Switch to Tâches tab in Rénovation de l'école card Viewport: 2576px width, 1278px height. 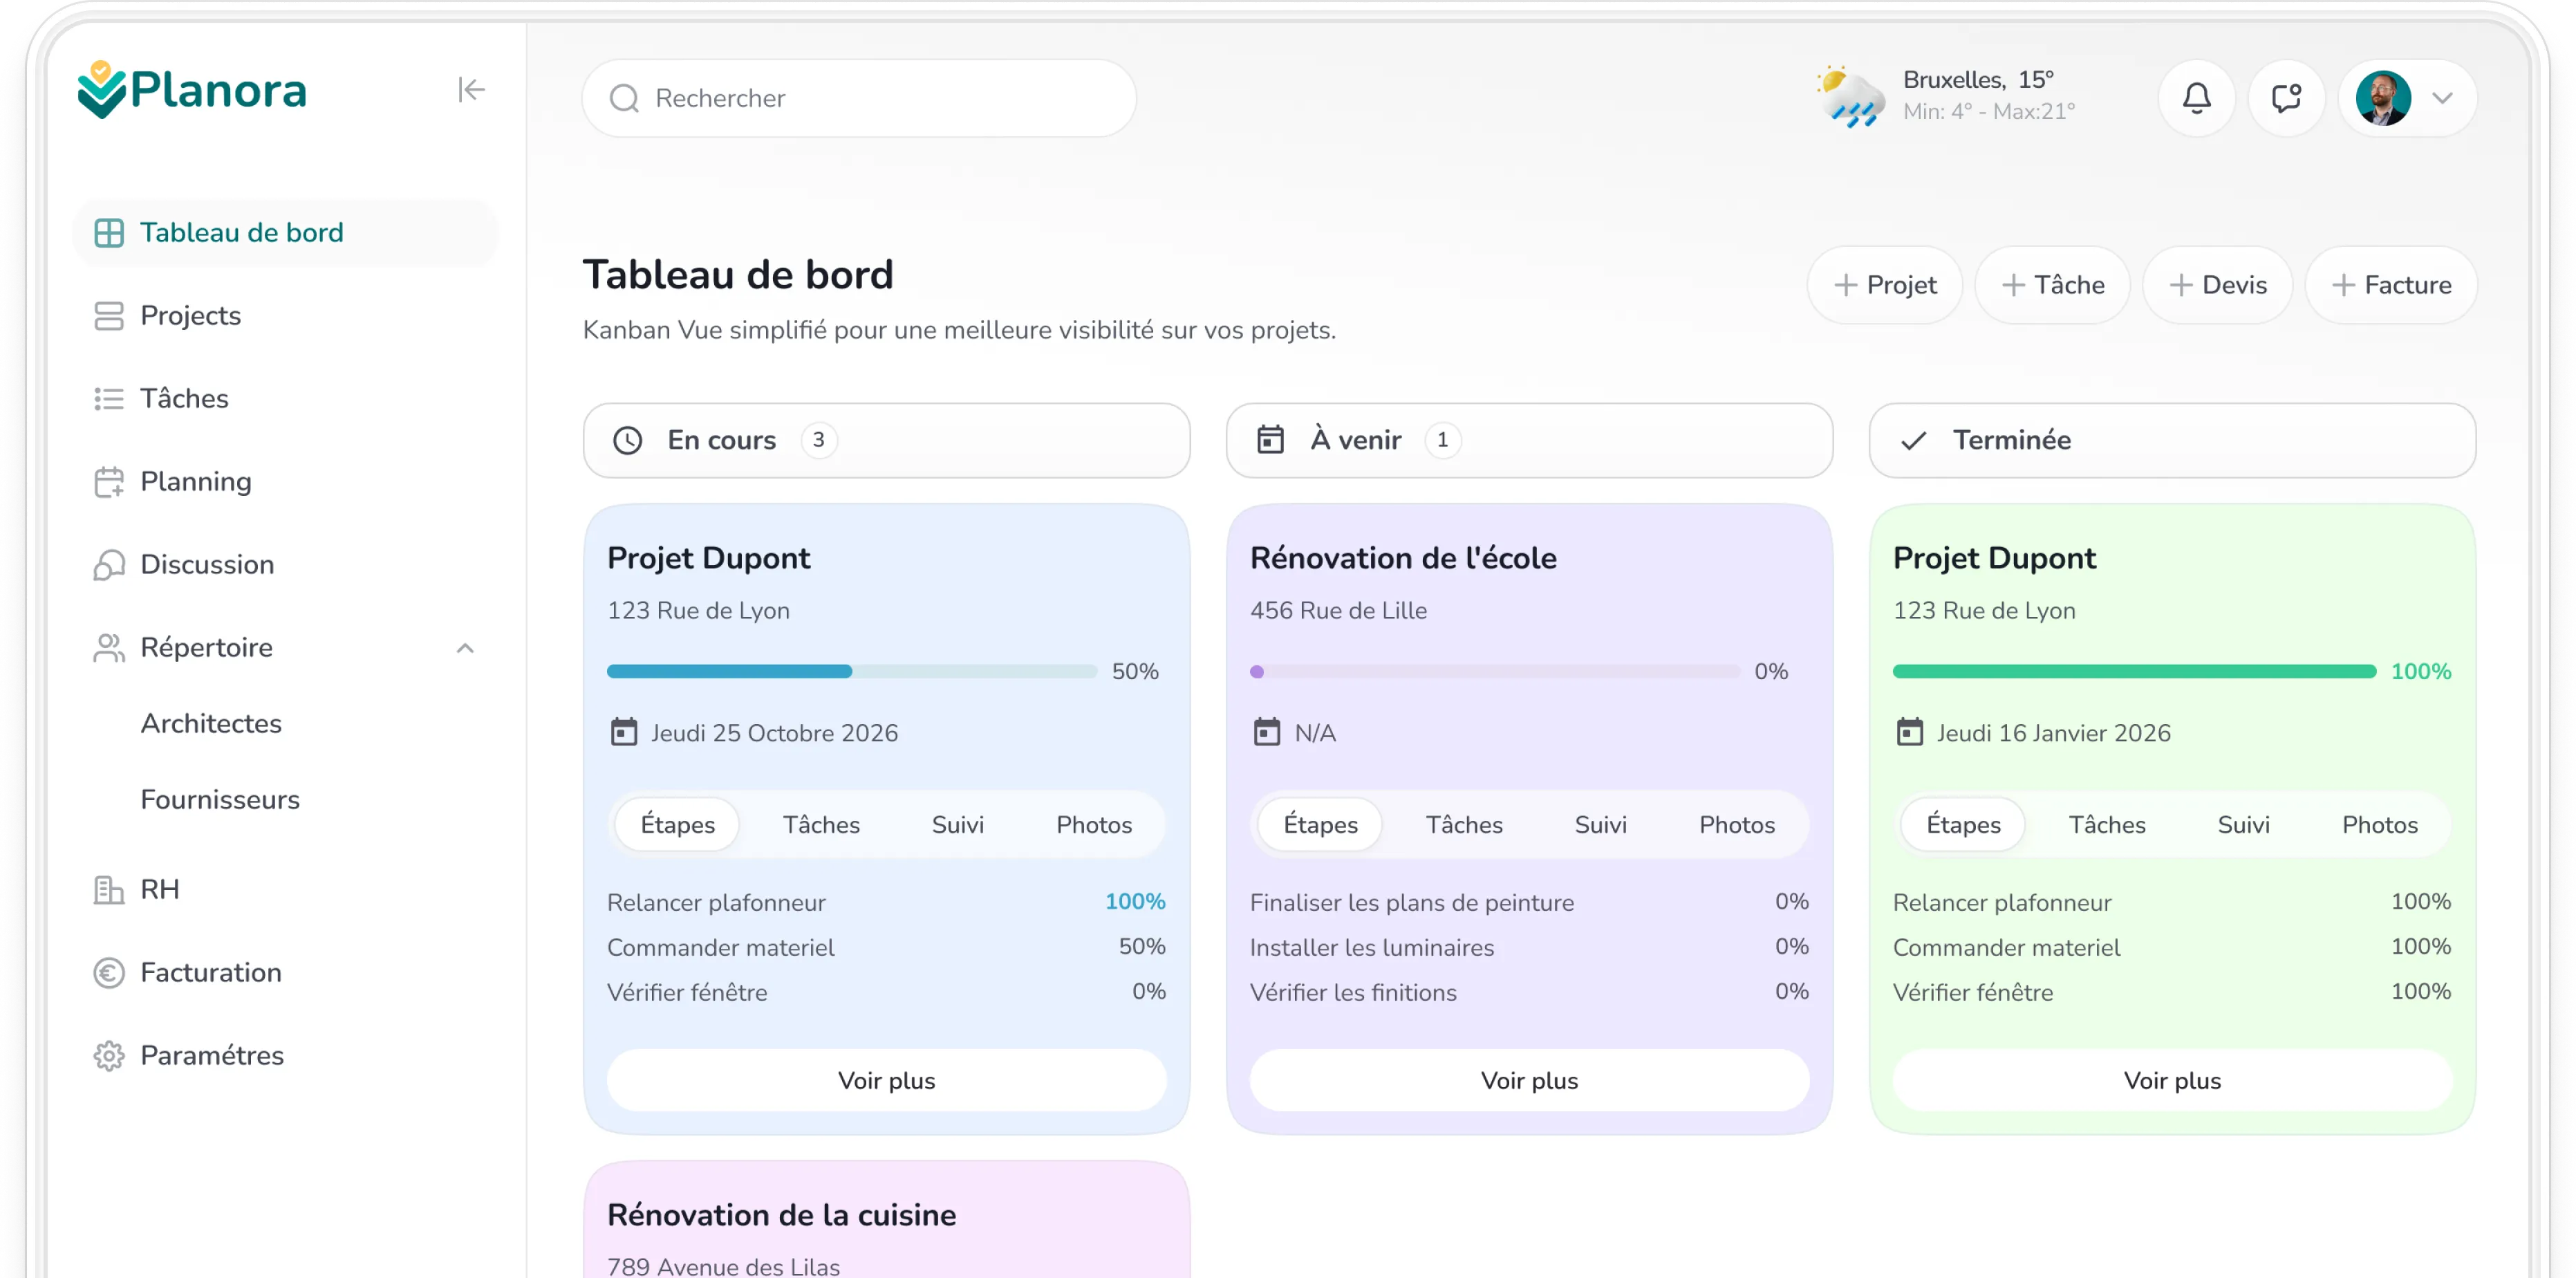(1464, 825)
